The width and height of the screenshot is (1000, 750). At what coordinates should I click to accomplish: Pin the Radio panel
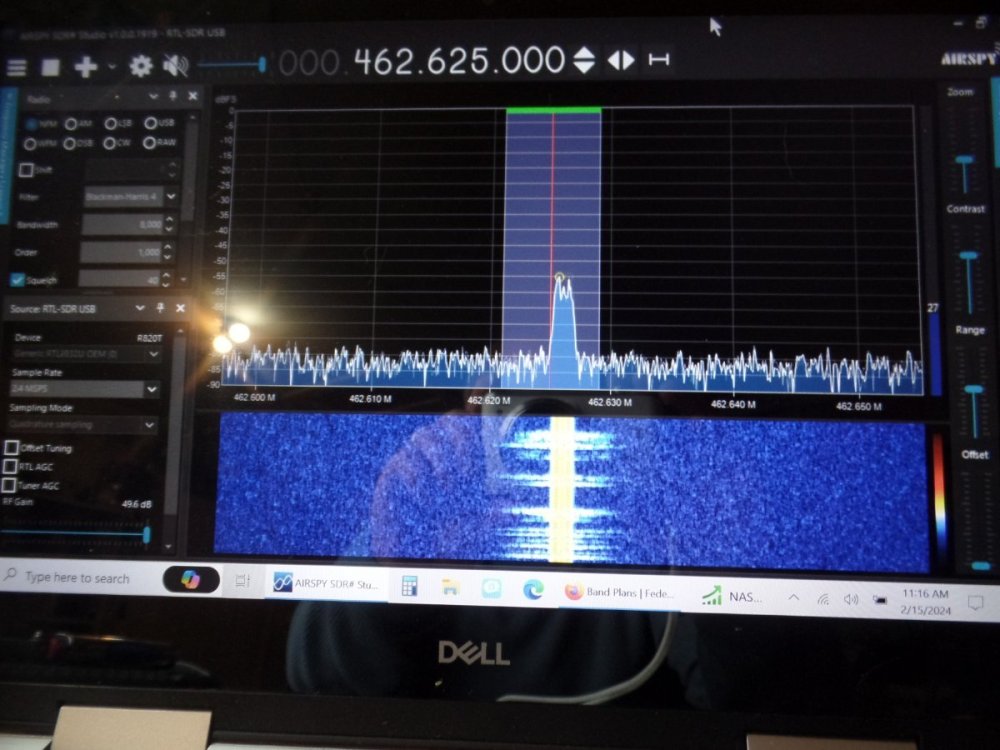pyautogui.click(x=172, y=97)
